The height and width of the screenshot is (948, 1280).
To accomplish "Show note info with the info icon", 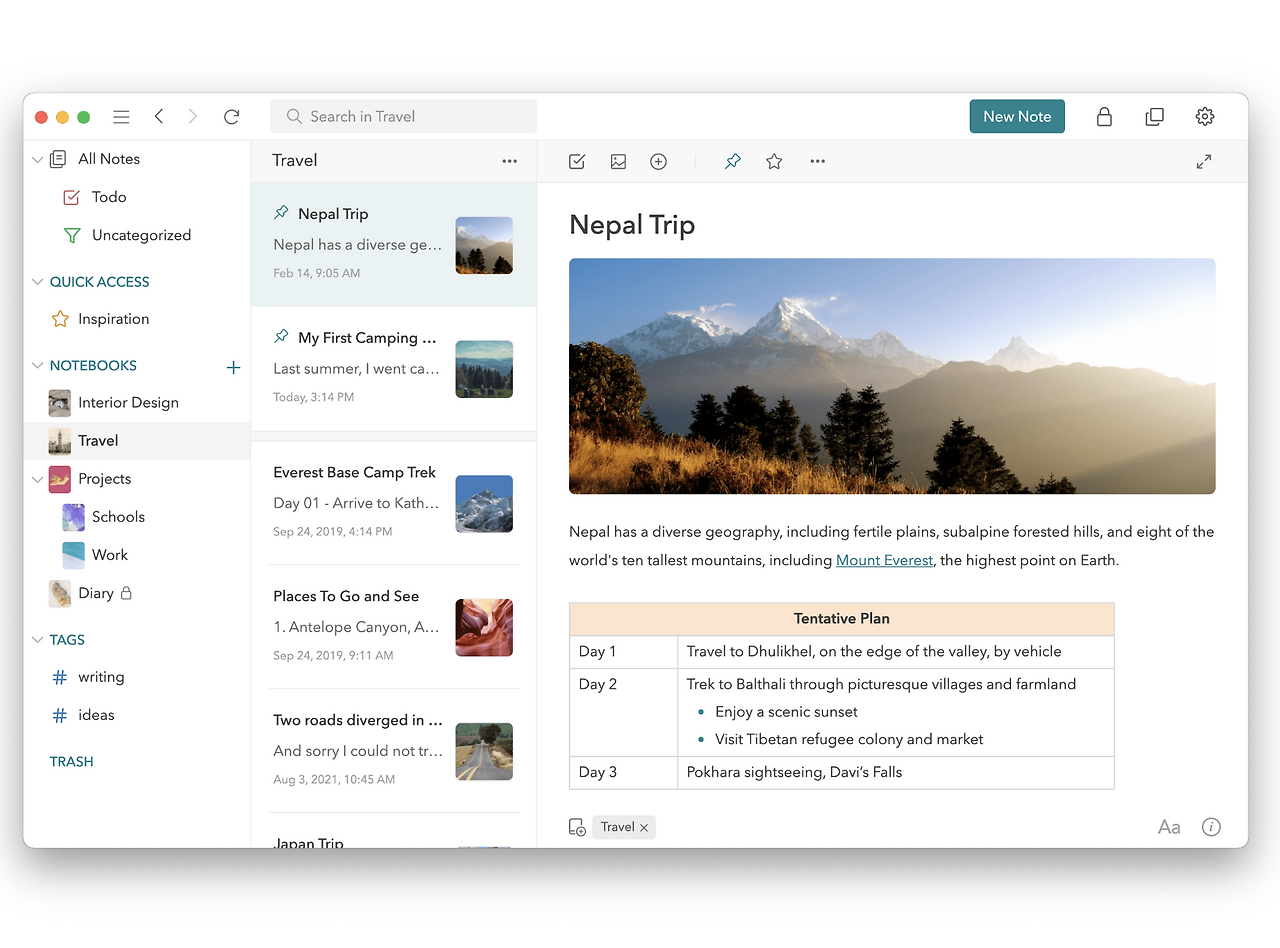I will (x=1211, y=827).
